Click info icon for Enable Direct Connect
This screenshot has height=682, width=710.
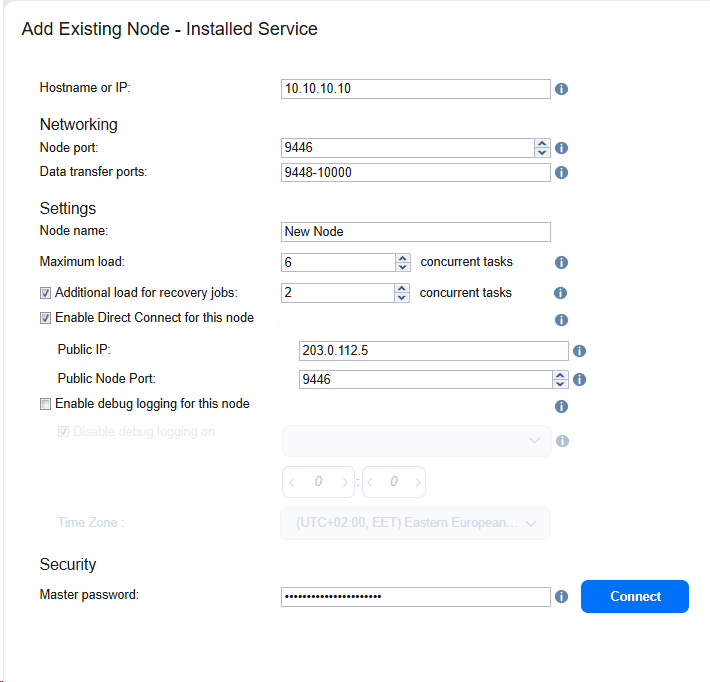tap(561, 320)
